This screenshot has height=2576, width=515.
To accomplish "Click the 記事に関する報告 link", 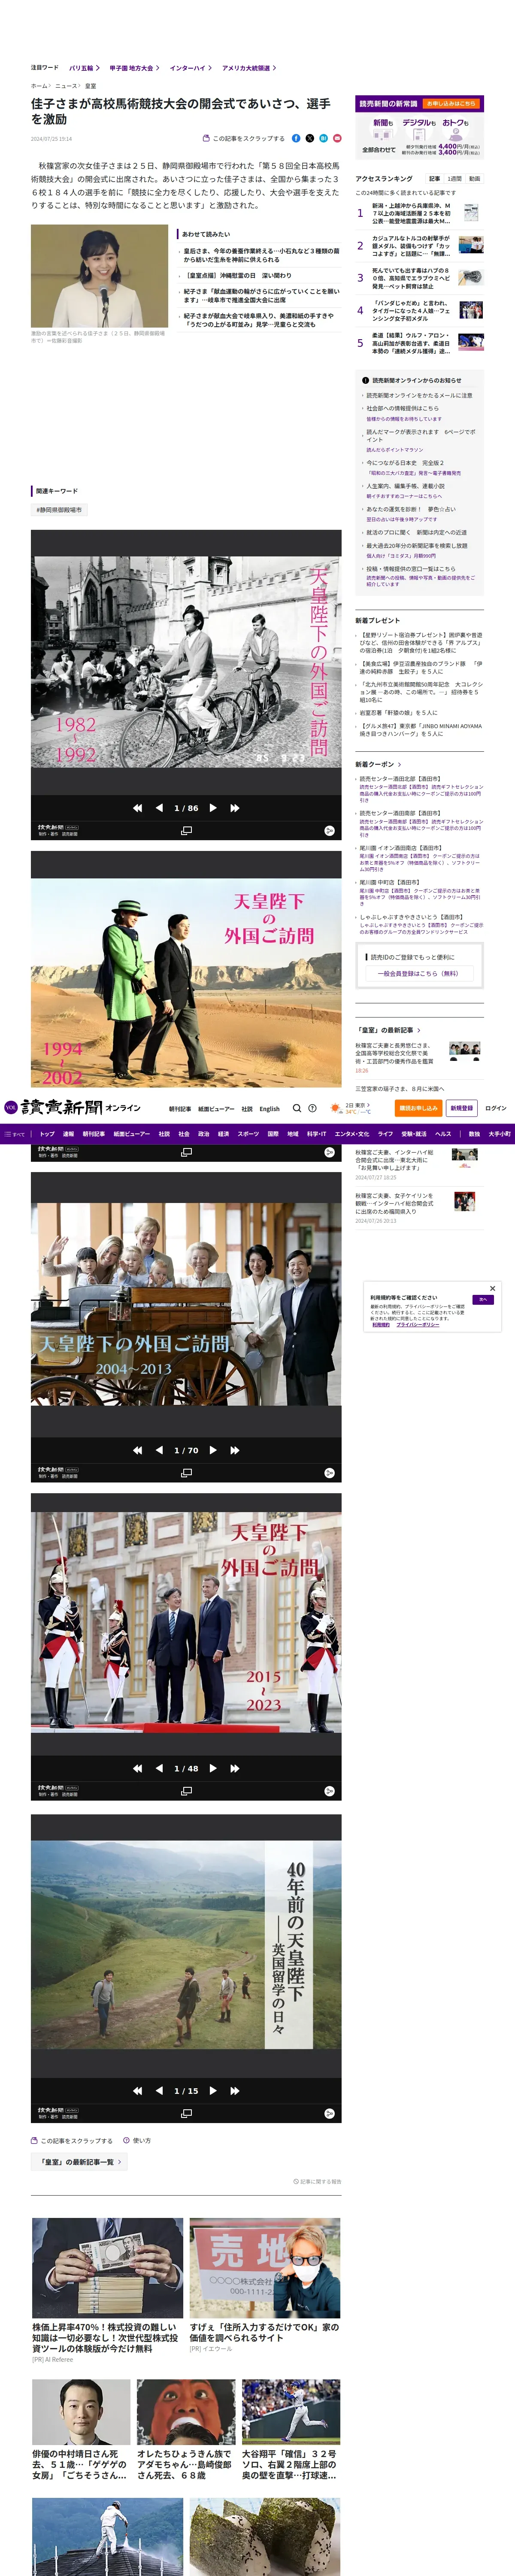I will pyautogui.click(x=317, y=2181).
